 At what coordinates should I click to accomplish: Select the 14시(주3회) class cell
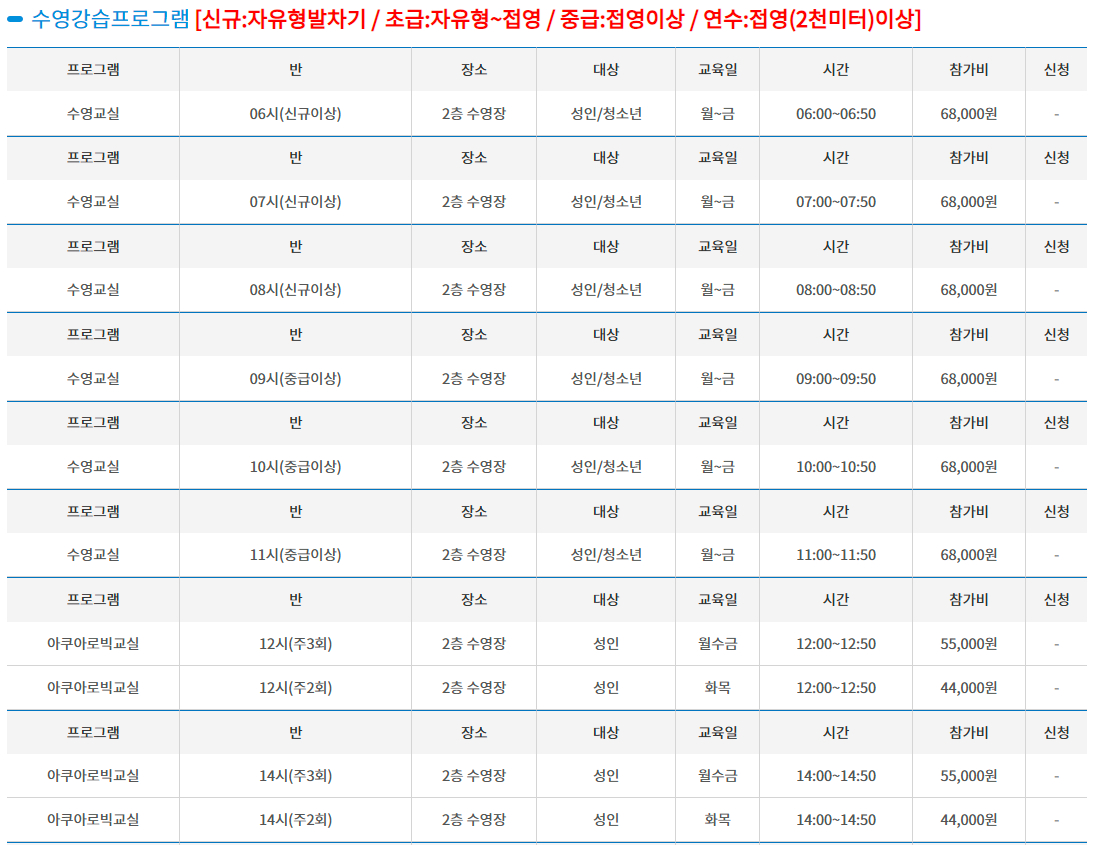(295, 776)
